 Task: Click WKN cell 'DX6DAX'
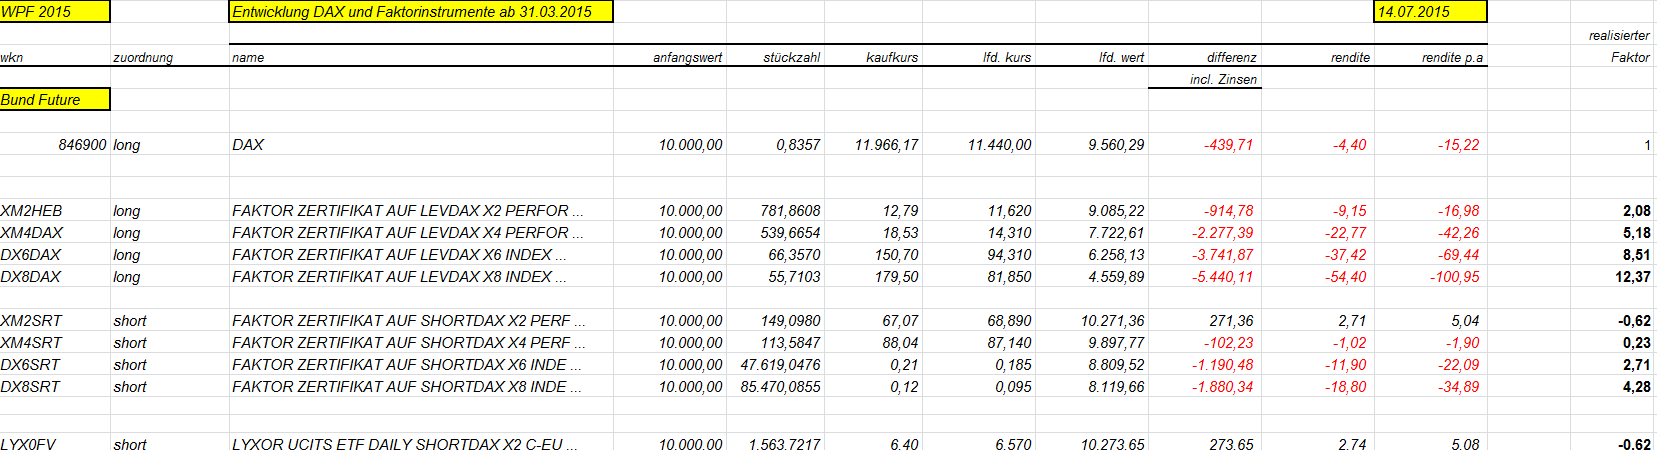point(30,255)
